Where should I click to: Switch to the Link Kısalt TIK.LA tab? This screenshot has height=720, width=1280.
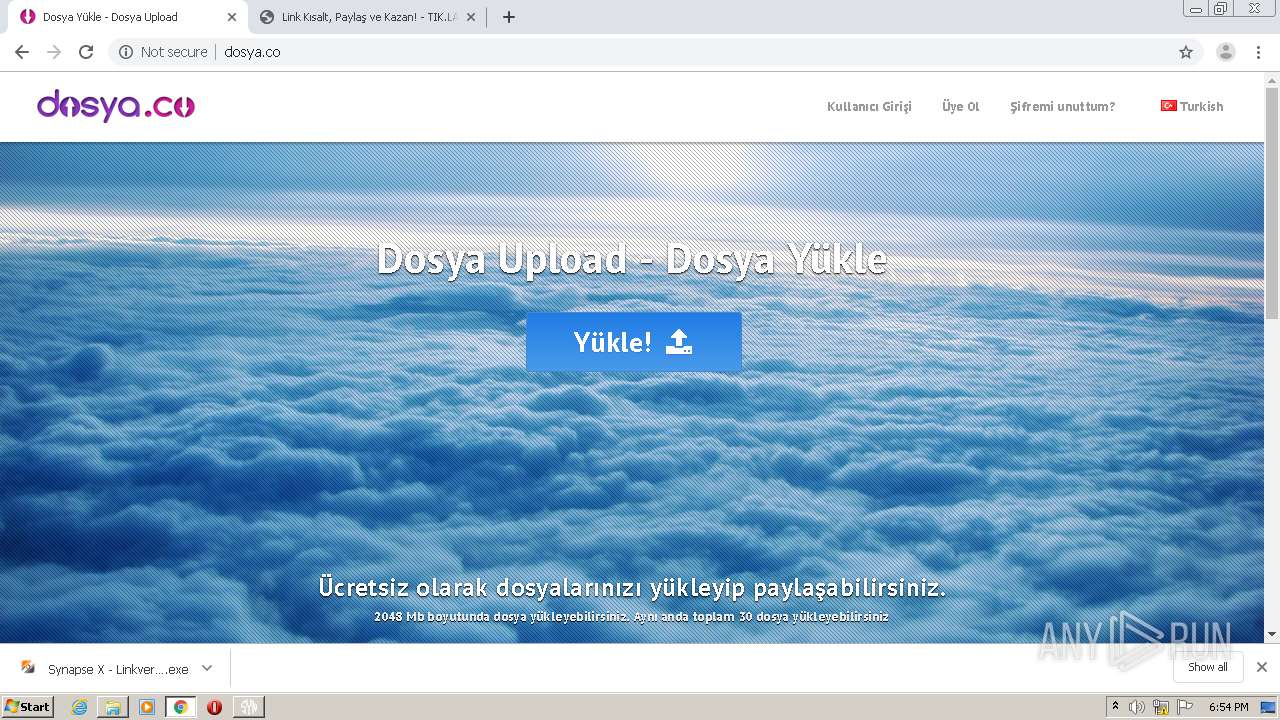pos(368,17)
